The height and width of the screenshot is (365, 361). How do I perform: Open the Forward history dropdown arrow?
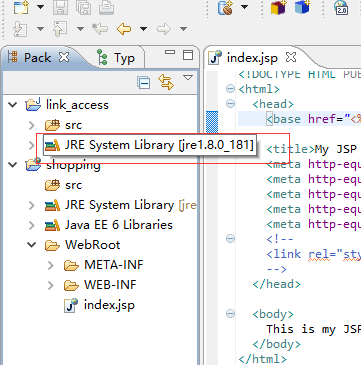pyautogui.click(x=183, y=29)
